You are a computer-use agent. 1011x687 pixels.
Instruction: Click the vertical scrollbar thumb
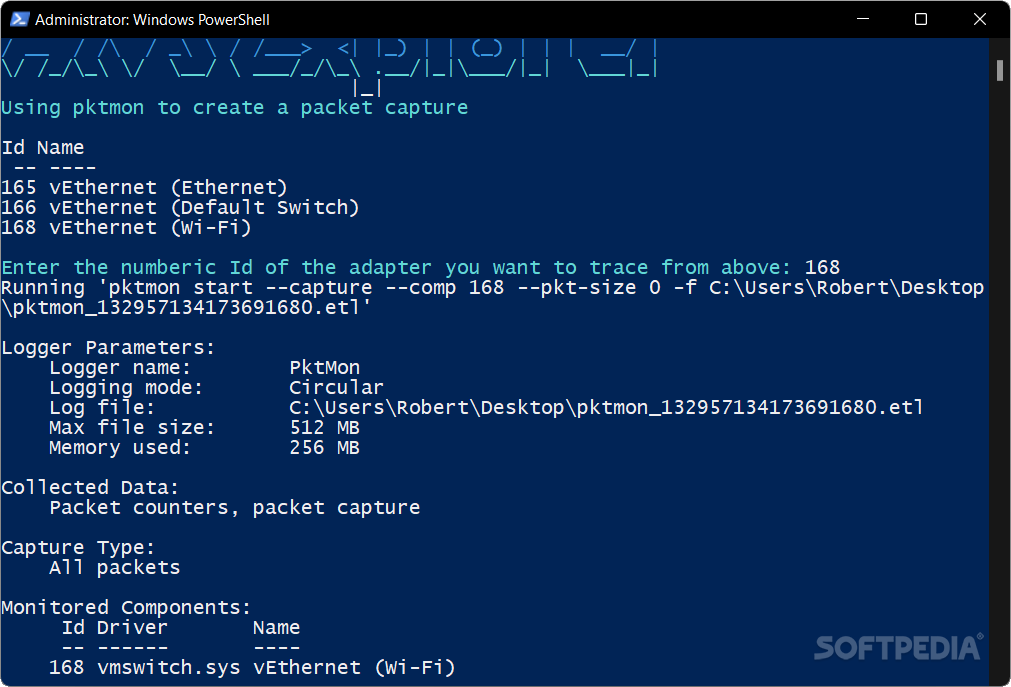click(999, 70)
